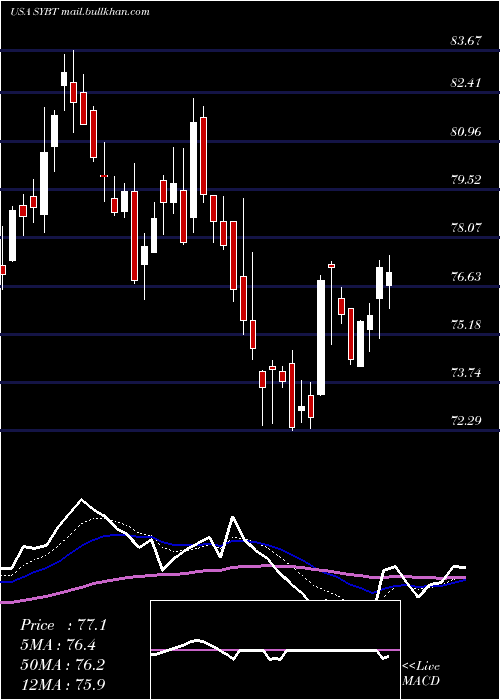Click the tall white candle near 76.63
500x700 pixels.
pos(321,338)
